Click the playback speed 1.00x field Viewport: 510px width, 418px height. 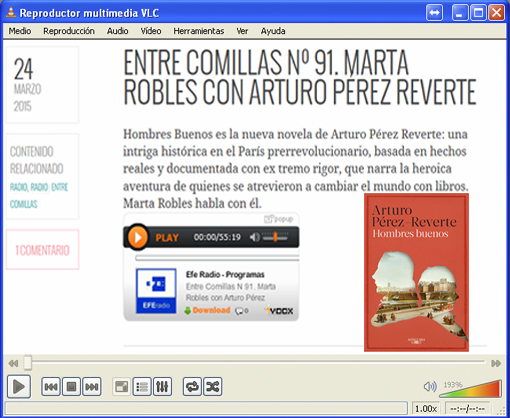pos(426,408)
